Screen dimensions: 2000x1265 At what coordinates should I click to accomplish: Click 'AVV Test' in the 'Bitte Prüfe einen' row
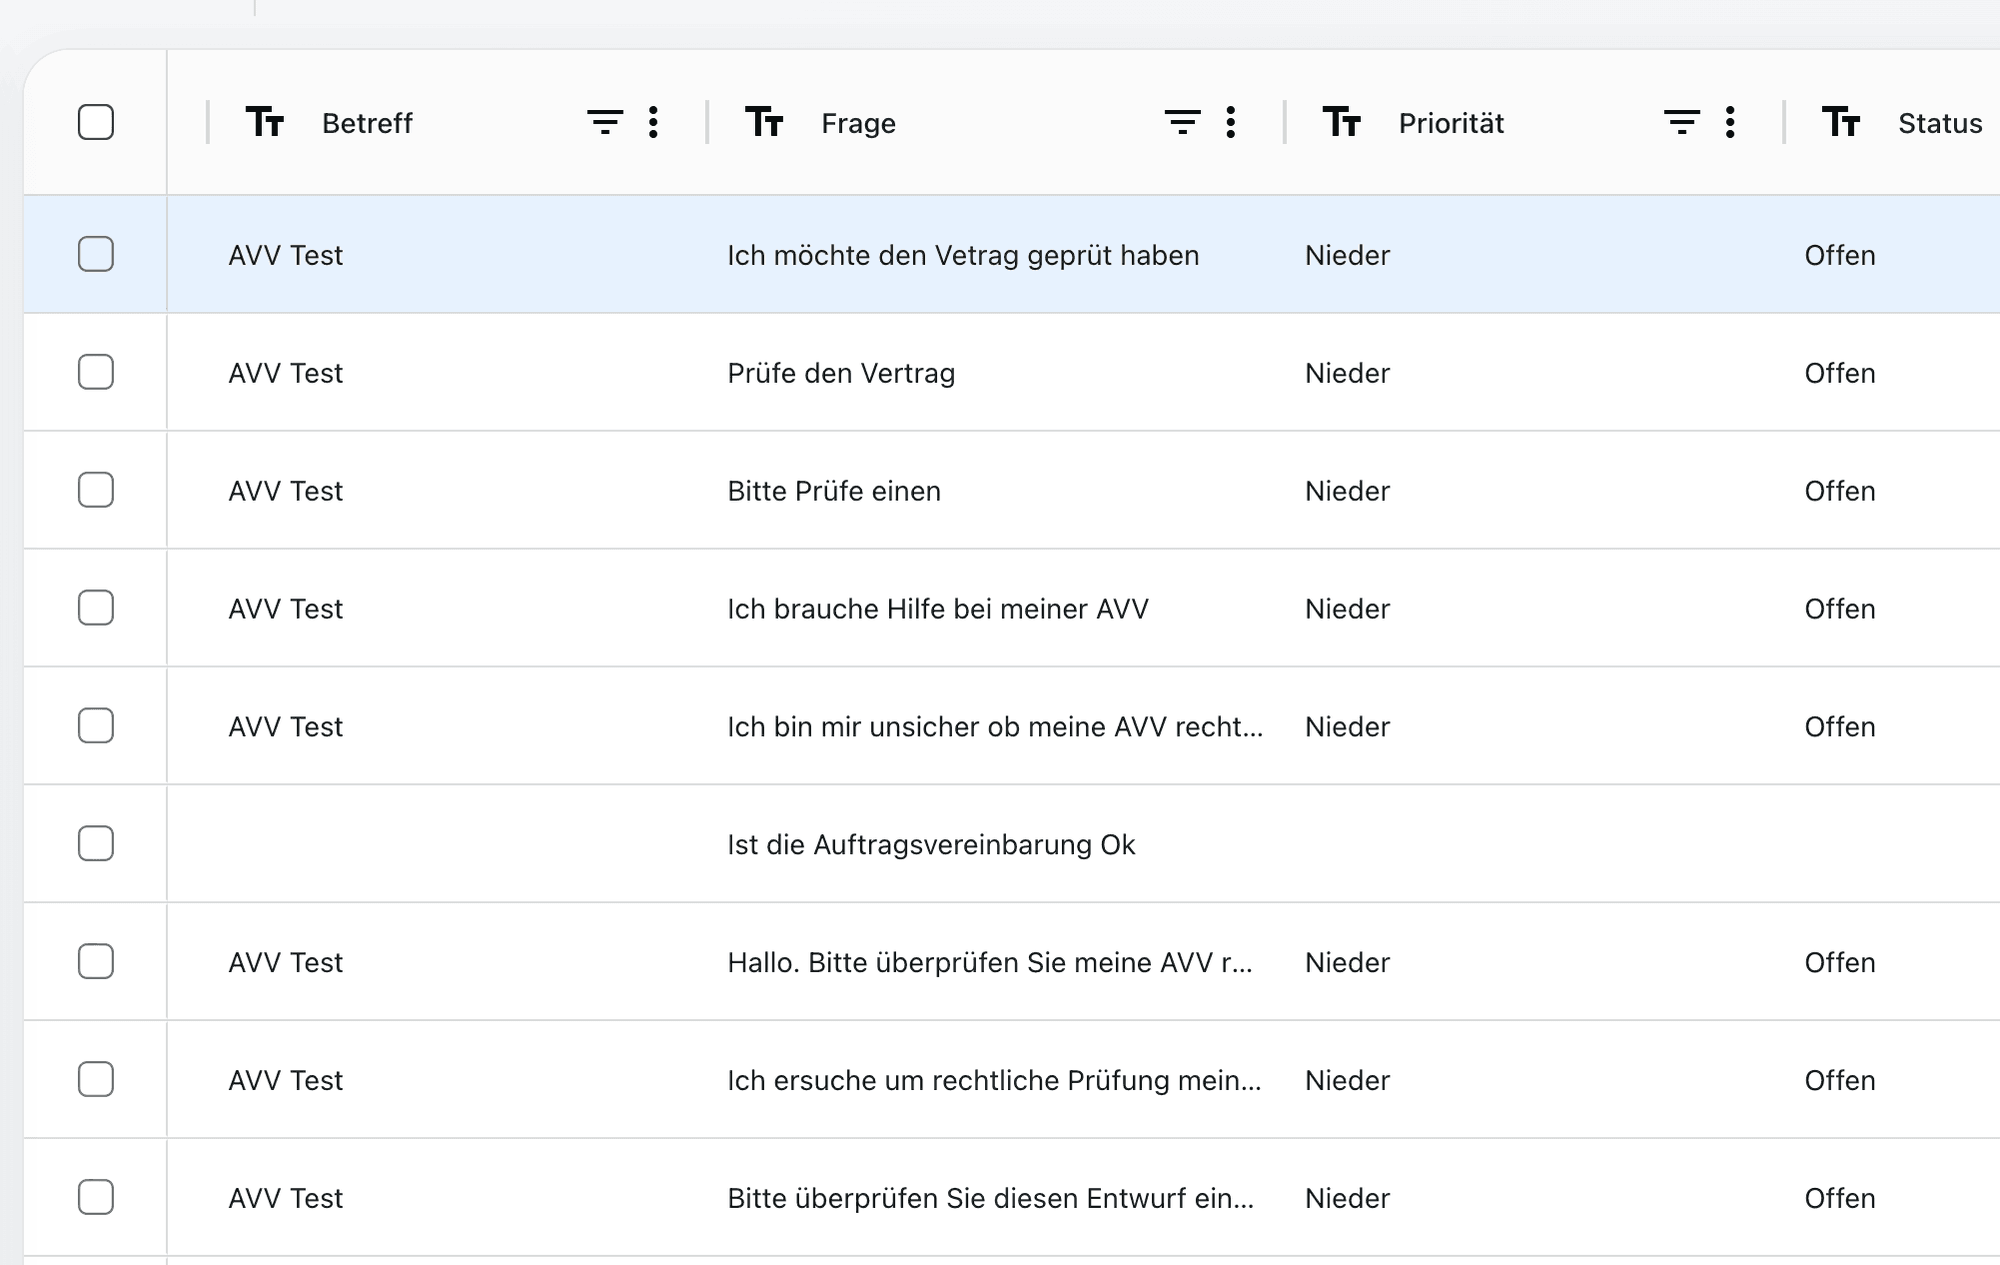click(285, 491)
